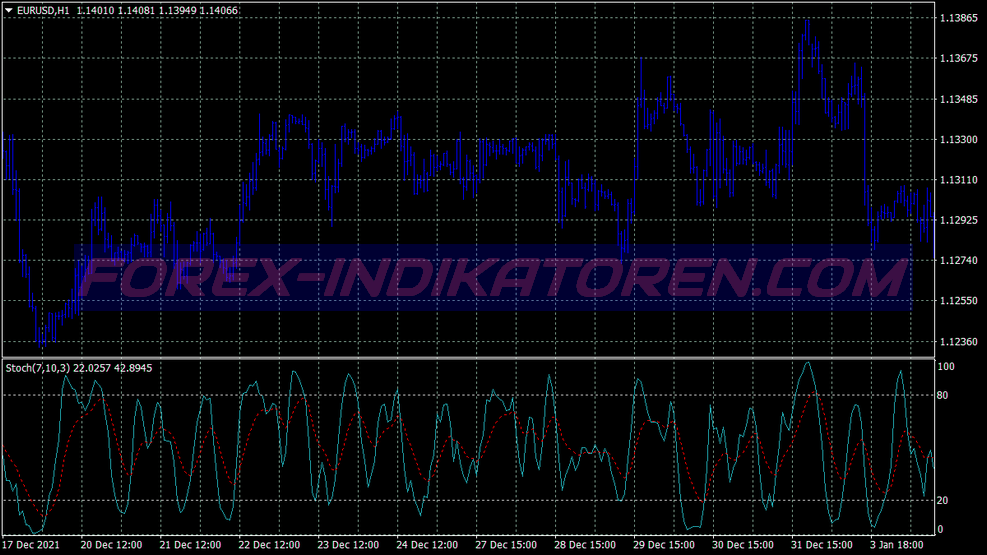987x555 pixels.
Task: Click the 1.13865 price scale label
Action: pyautogui.click(x=959, y=18)
